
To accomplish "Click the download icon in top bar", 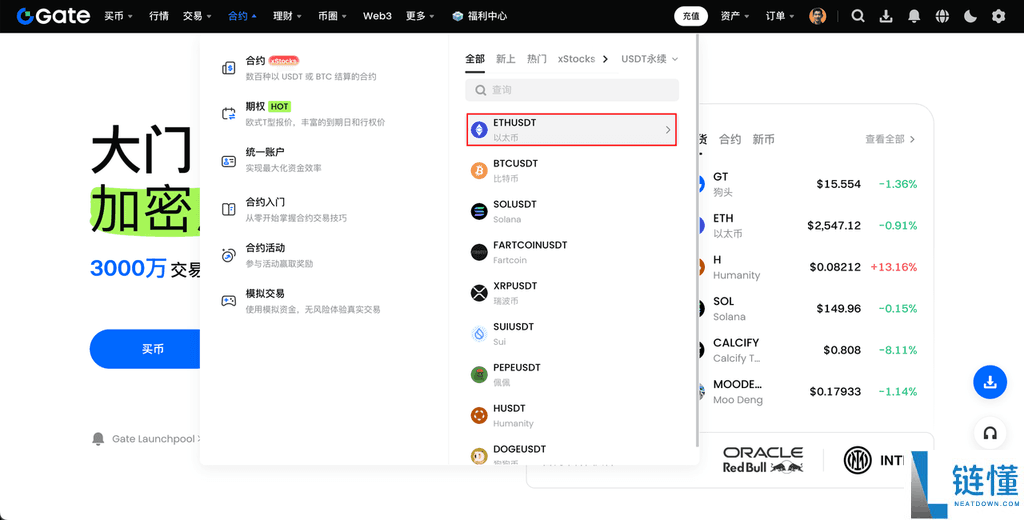I will (886, 16).
